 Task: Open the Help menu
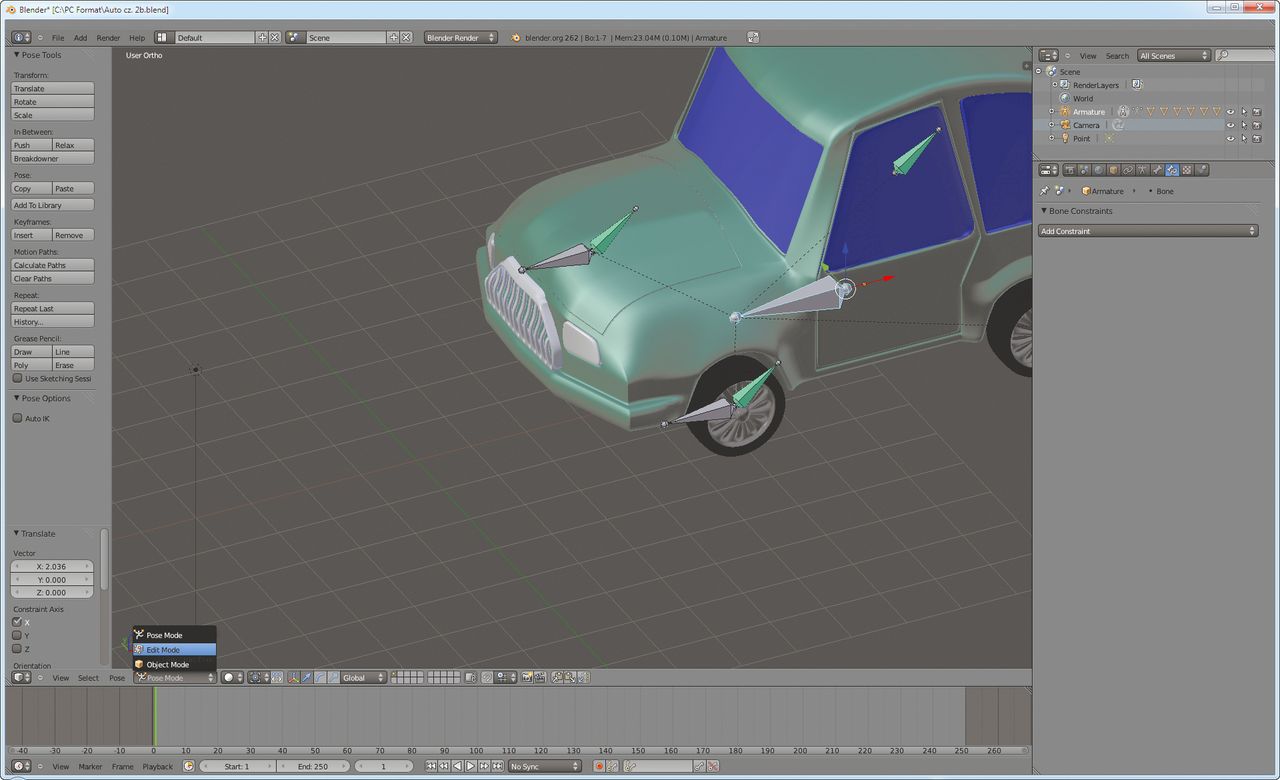137,38
